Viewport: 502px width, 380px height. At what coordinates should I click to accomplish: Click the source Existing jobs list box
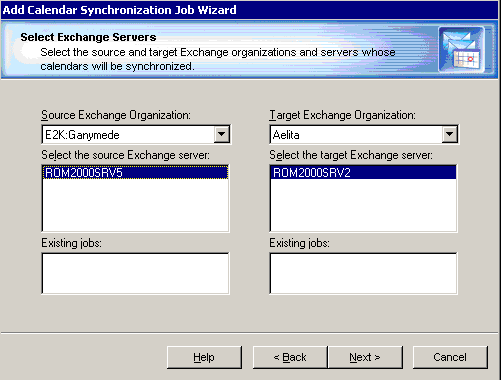point(135,273)
